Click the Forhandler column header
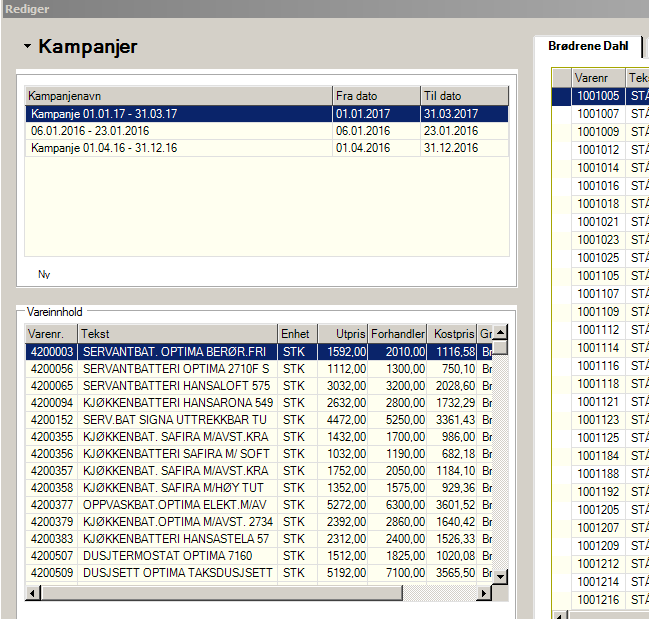 397,334
